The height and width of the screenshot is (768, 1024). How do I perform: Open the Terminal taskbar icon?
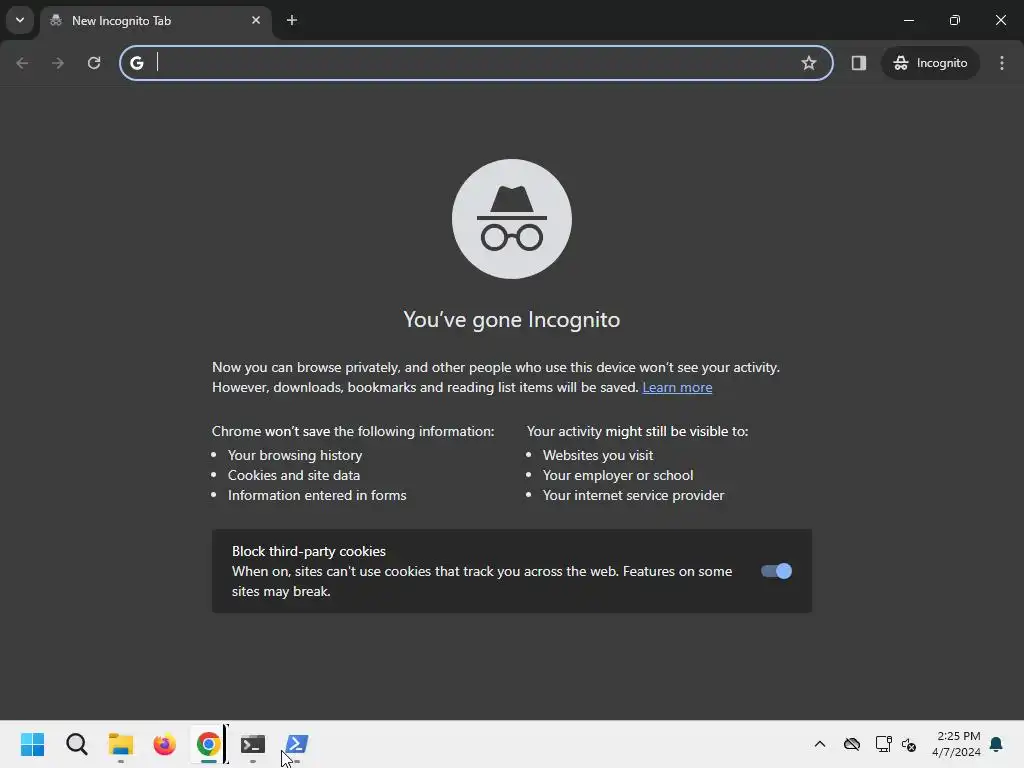click(x=253, y=744)
